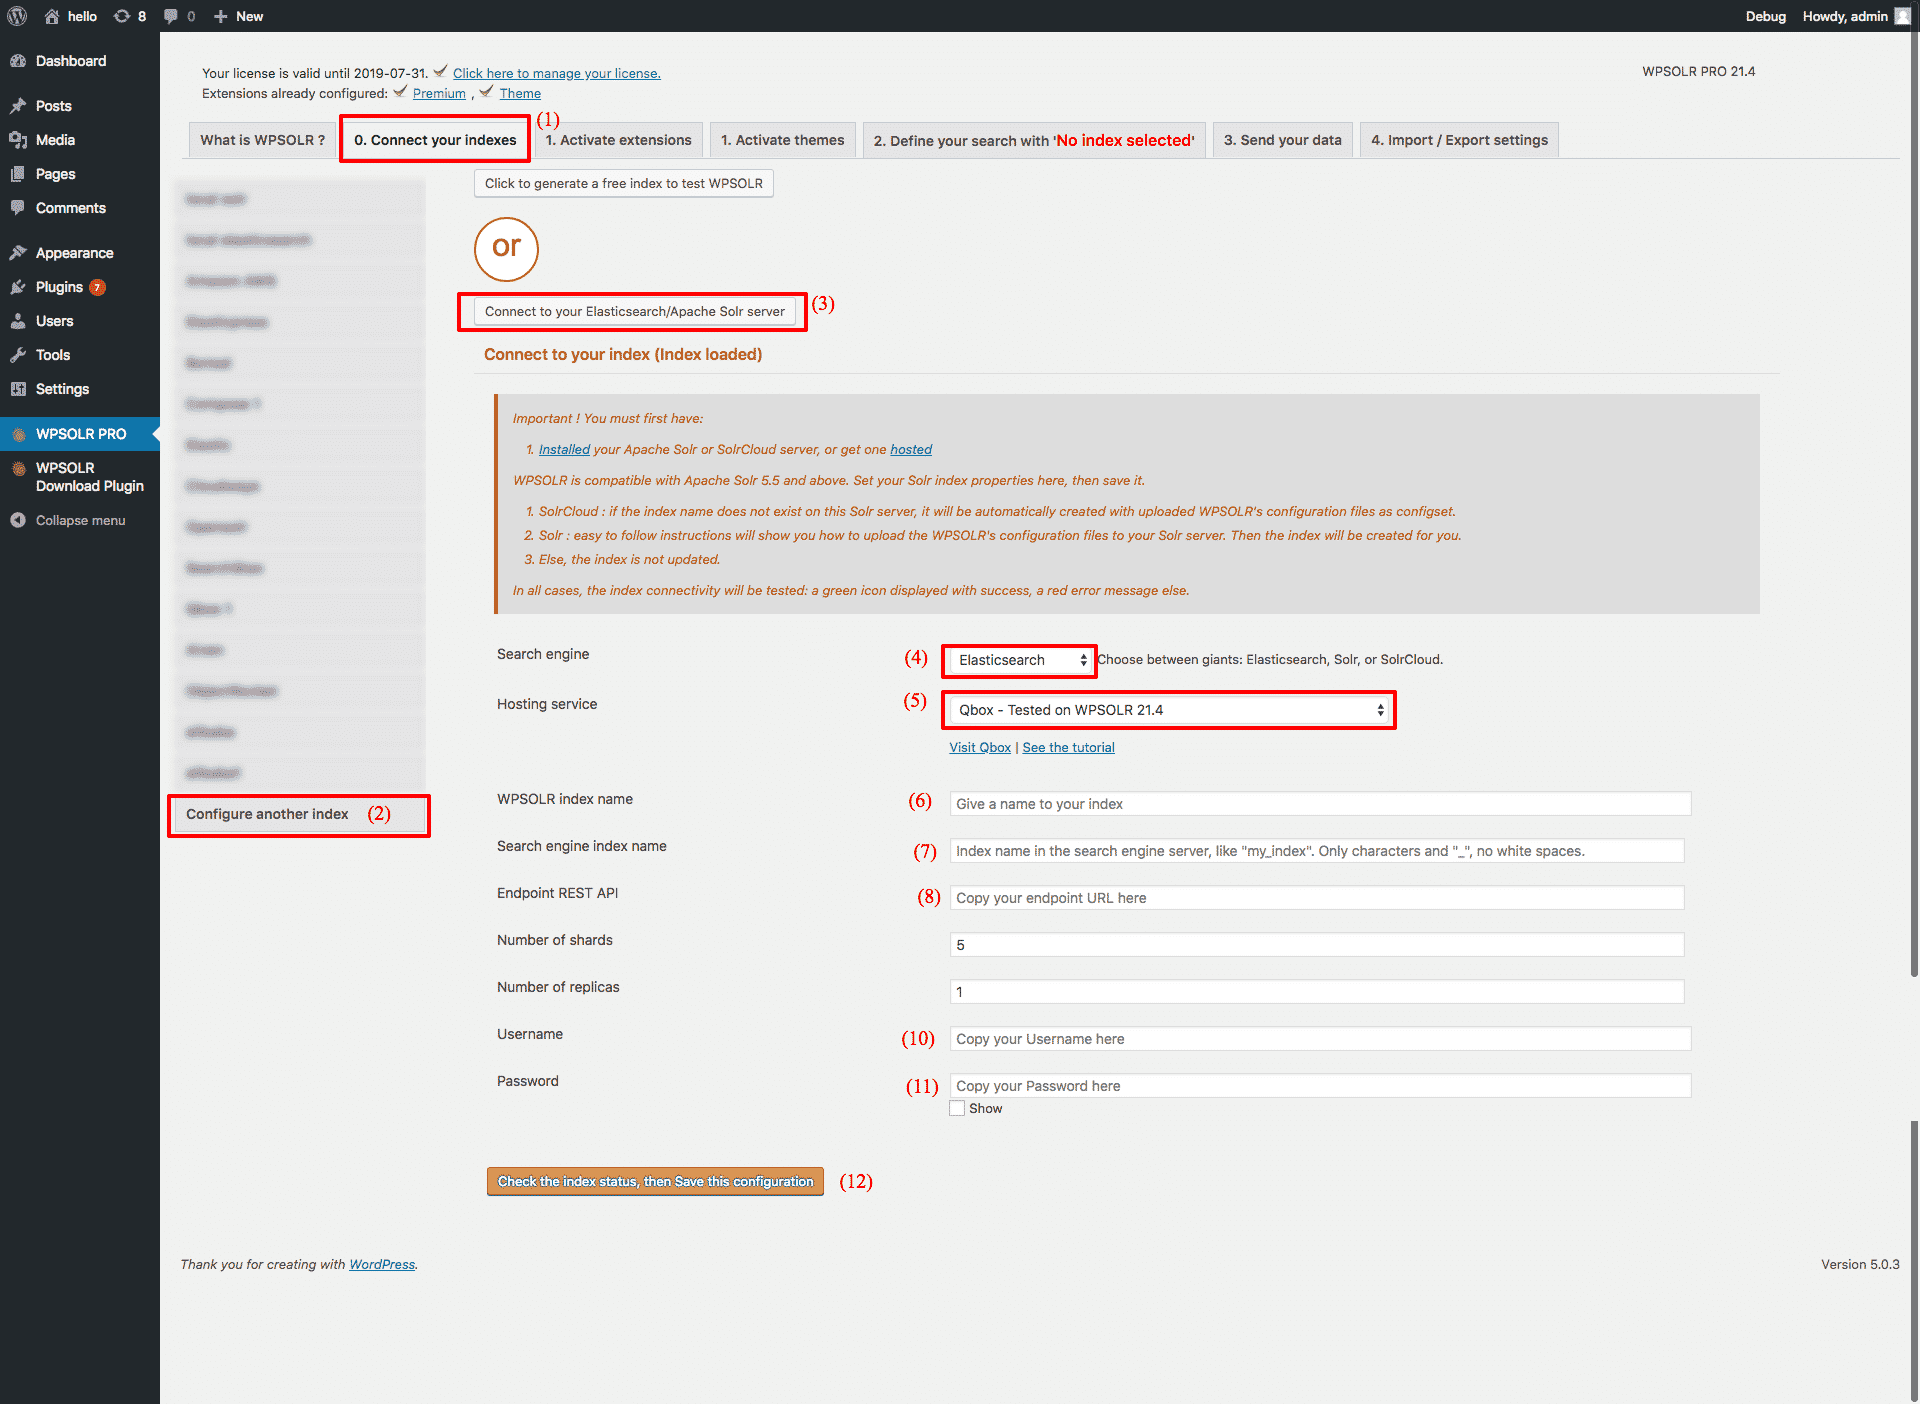Click Check the index status button
The image size is (1920, 1404).
click(x=657, y=1182)
